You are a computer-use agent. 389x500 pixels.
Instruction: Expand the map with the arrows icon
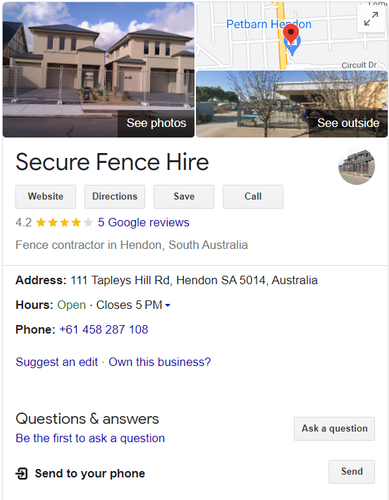tap(371, 19)
